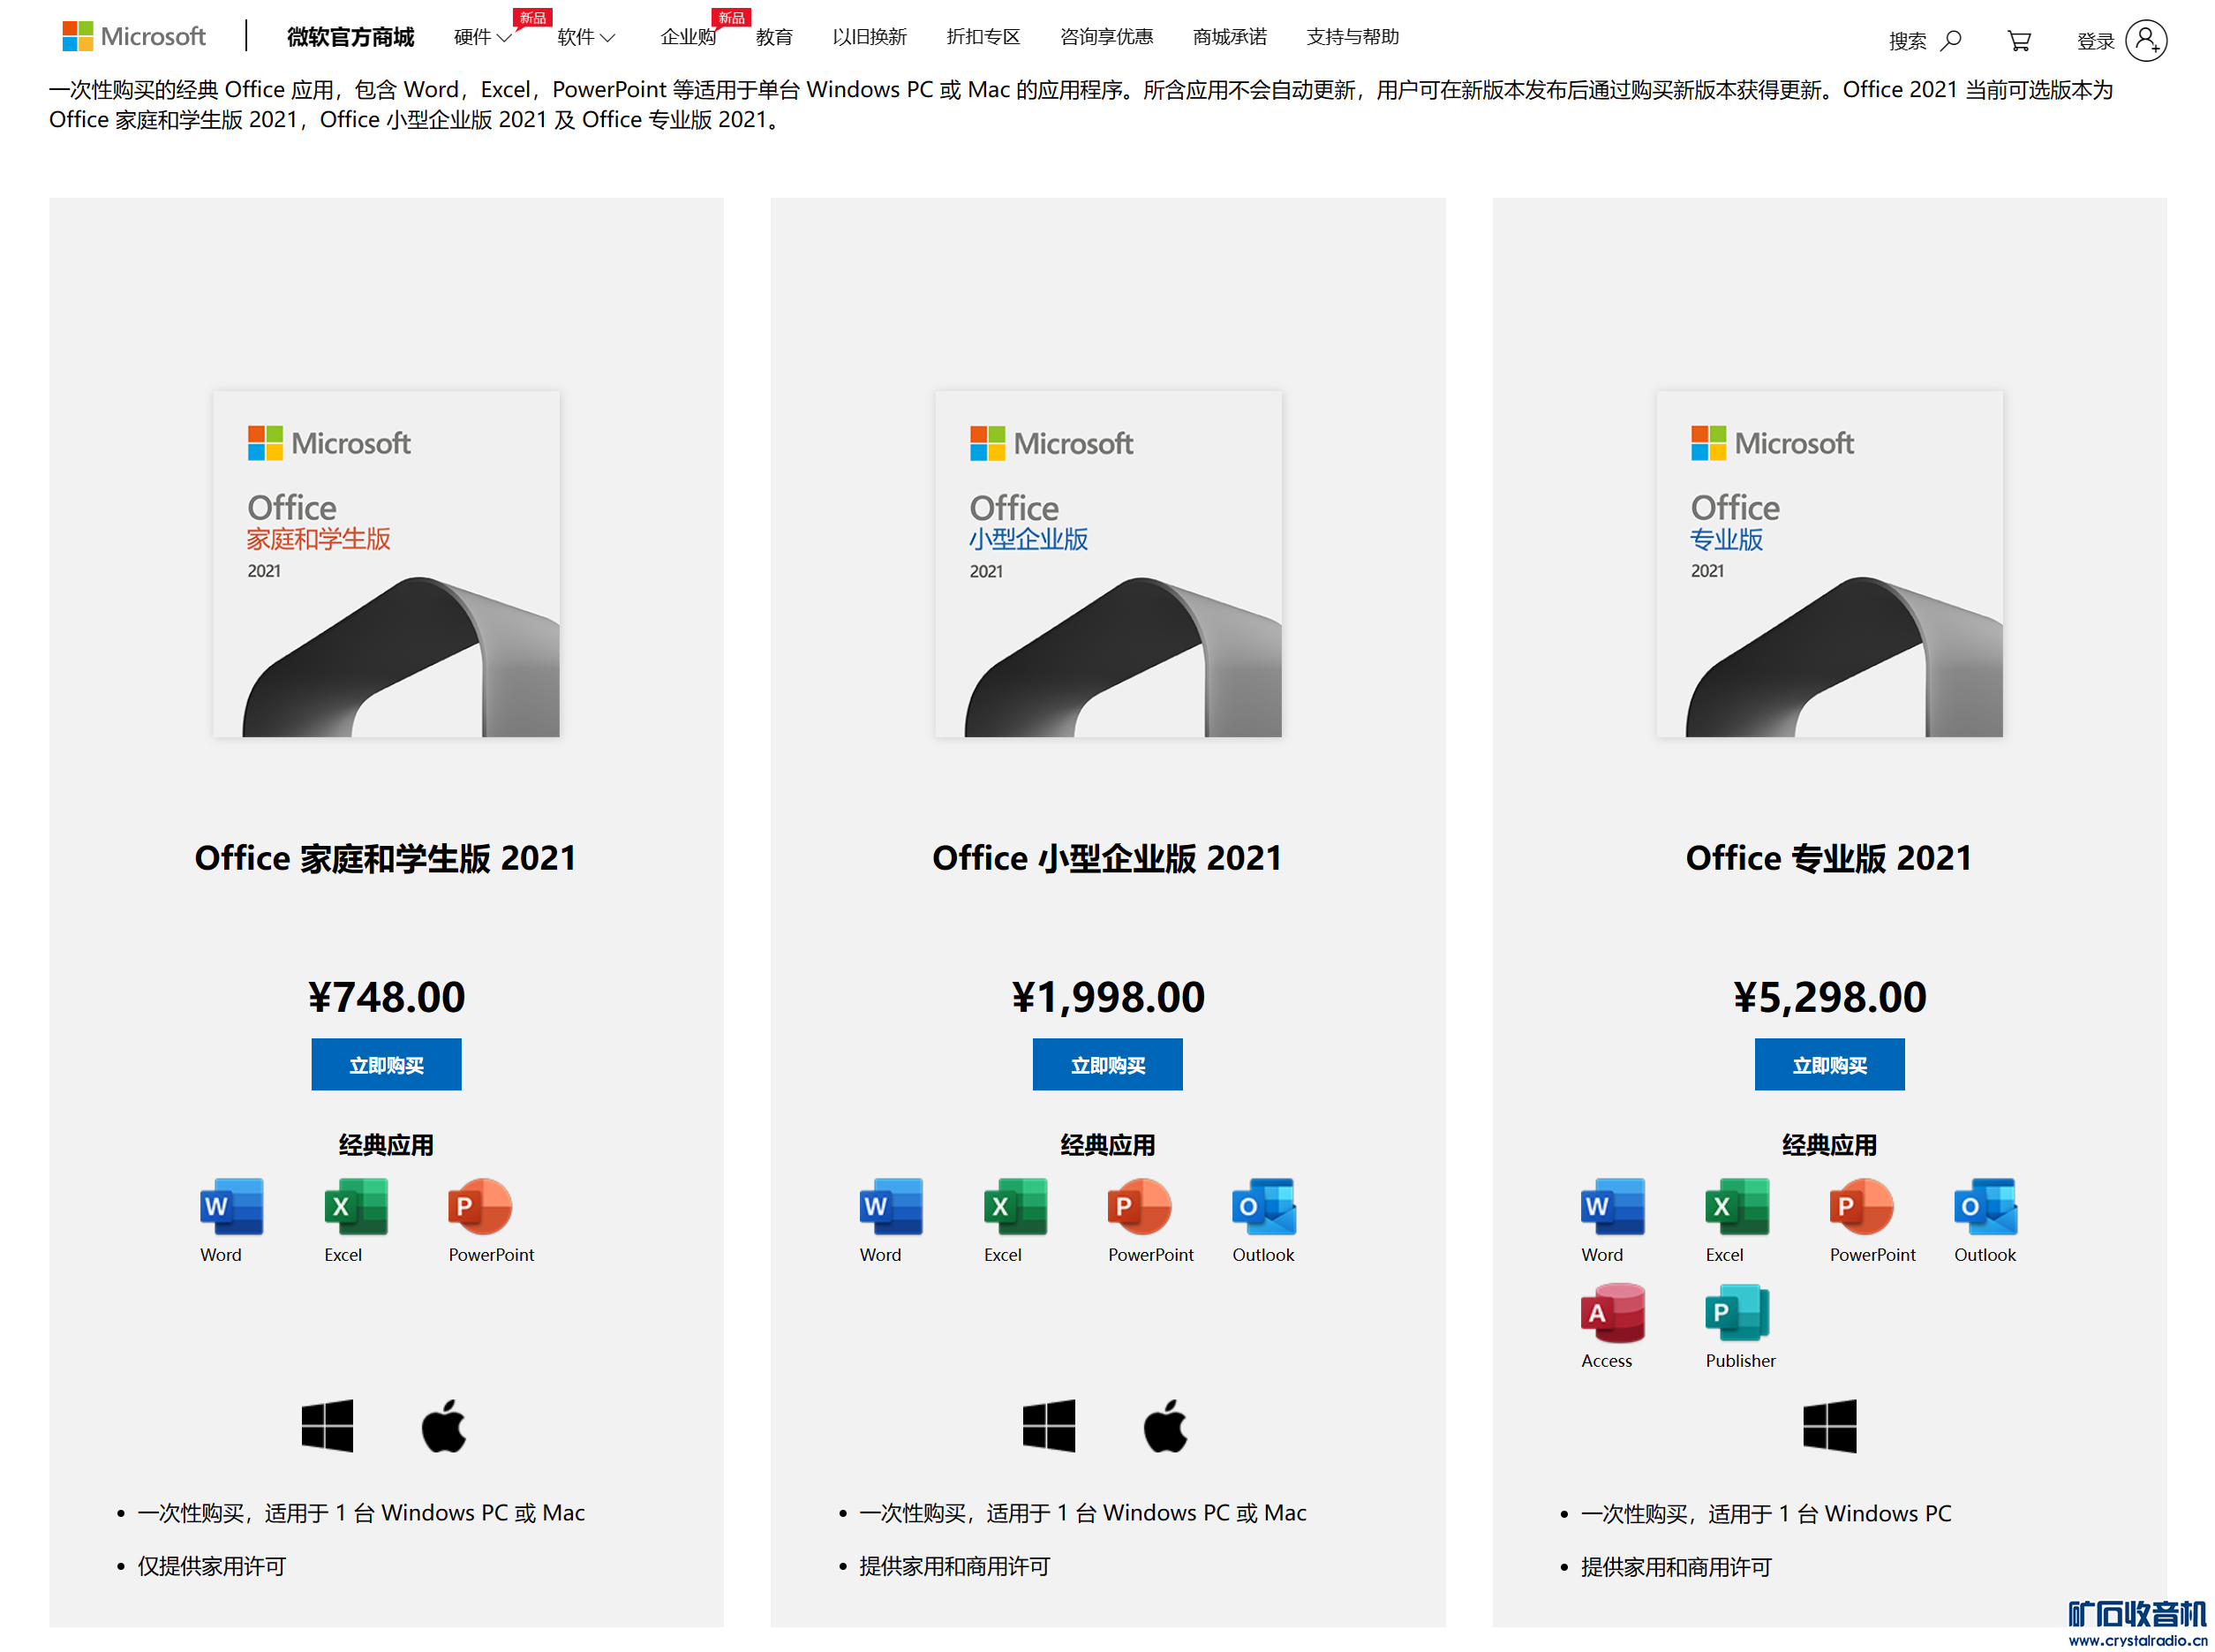Screen dimensions: 2215x1652
Task: Click Office 小型企业版 box art image
Action: [x=1108, y=564]
